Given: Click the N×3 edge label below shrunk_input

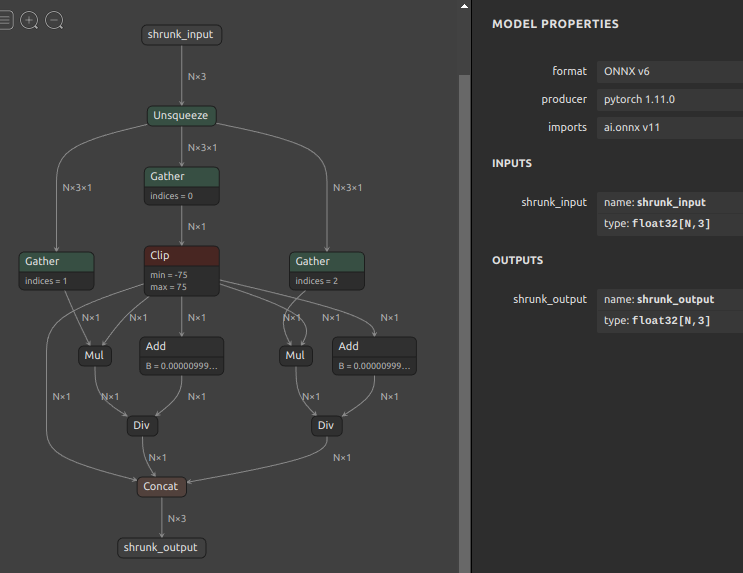Looking at the screenshot, I should pos(197,76).
